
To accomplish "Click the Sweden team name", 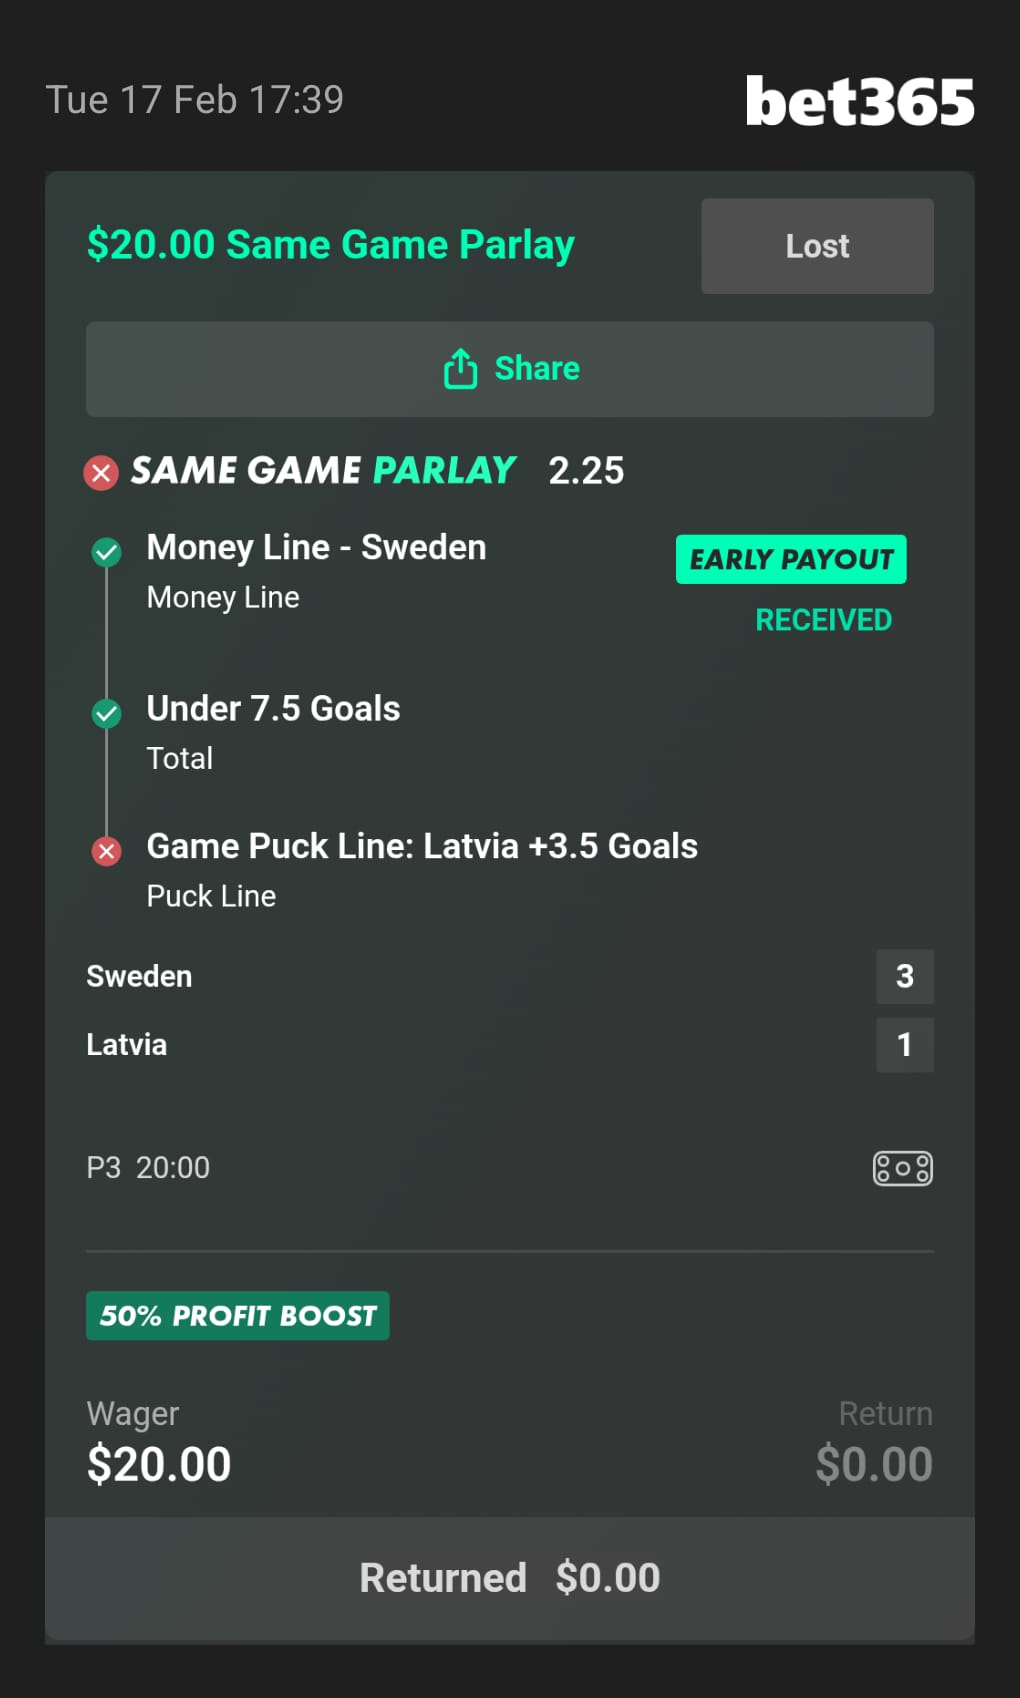I will pyautogui.click(x=139, y=976).
